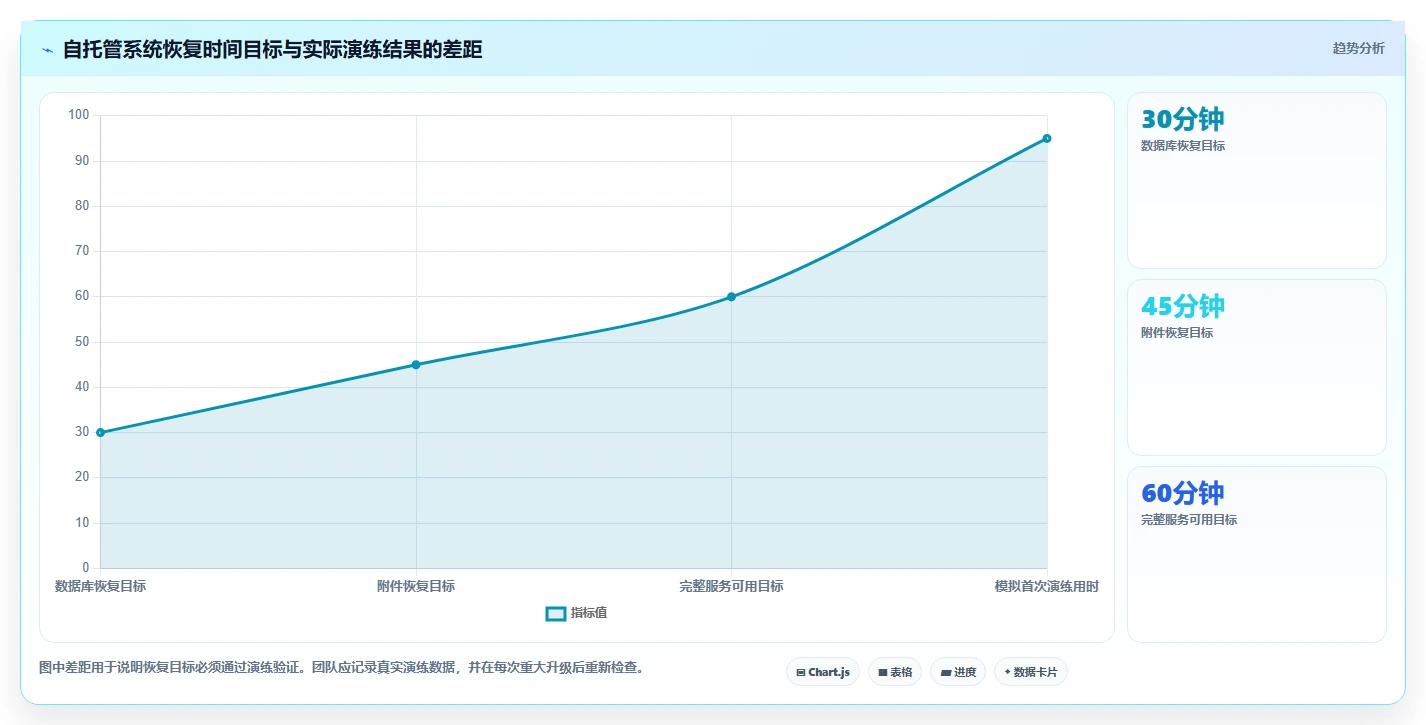The image size is (1426, 725).
Task: Select the 进度 tag
Action: (958, 672)
